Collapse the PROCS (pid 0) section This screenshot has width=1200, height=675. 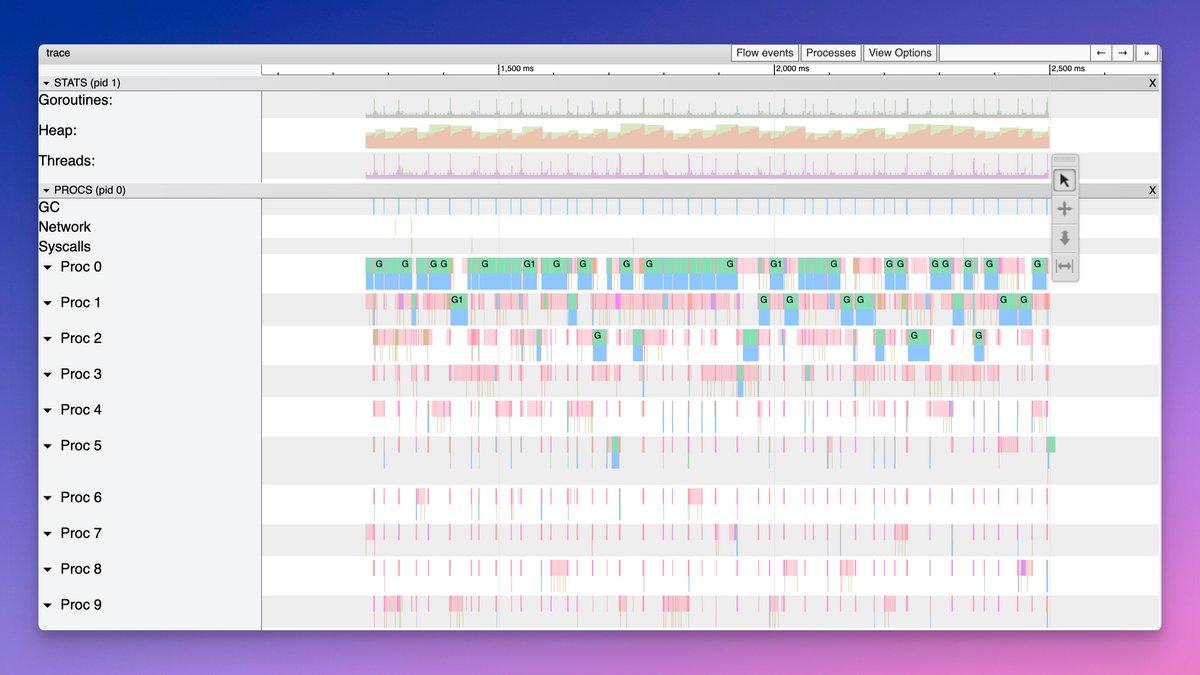[44, 189]
